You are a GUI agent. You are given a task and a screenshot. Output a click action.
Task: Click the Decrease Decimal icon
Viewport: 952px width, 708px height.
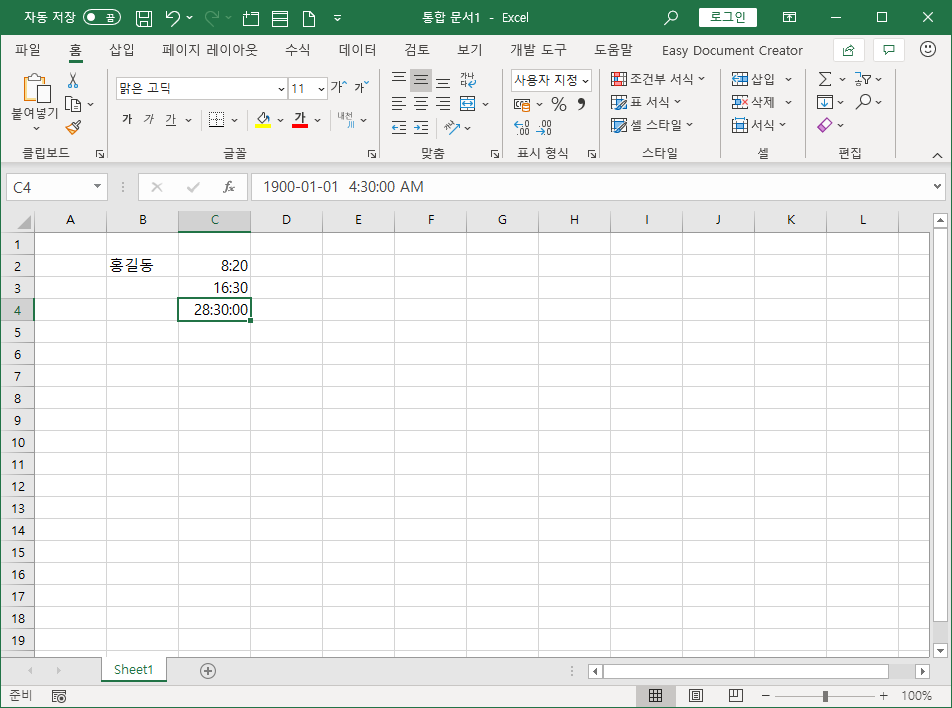click(544, 128)
